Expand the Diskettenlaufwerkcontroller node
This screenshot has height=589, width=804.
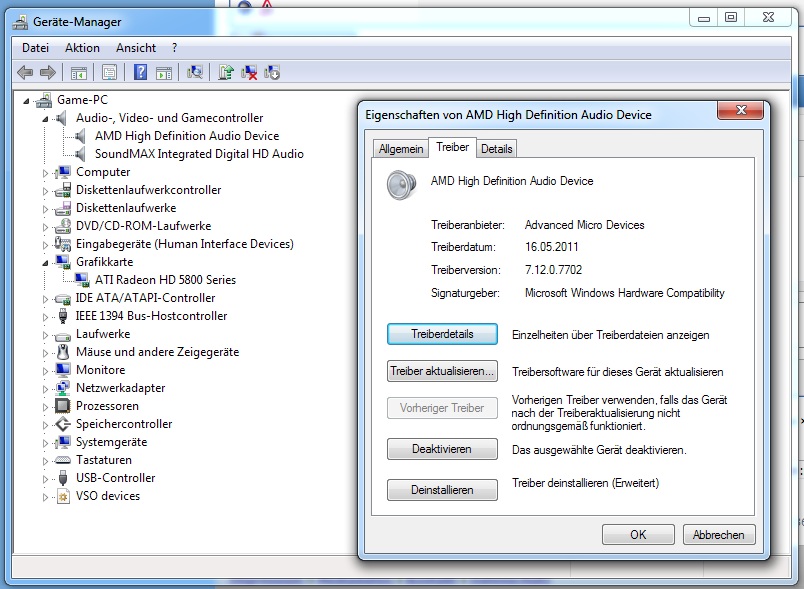[x=45, y=191]
